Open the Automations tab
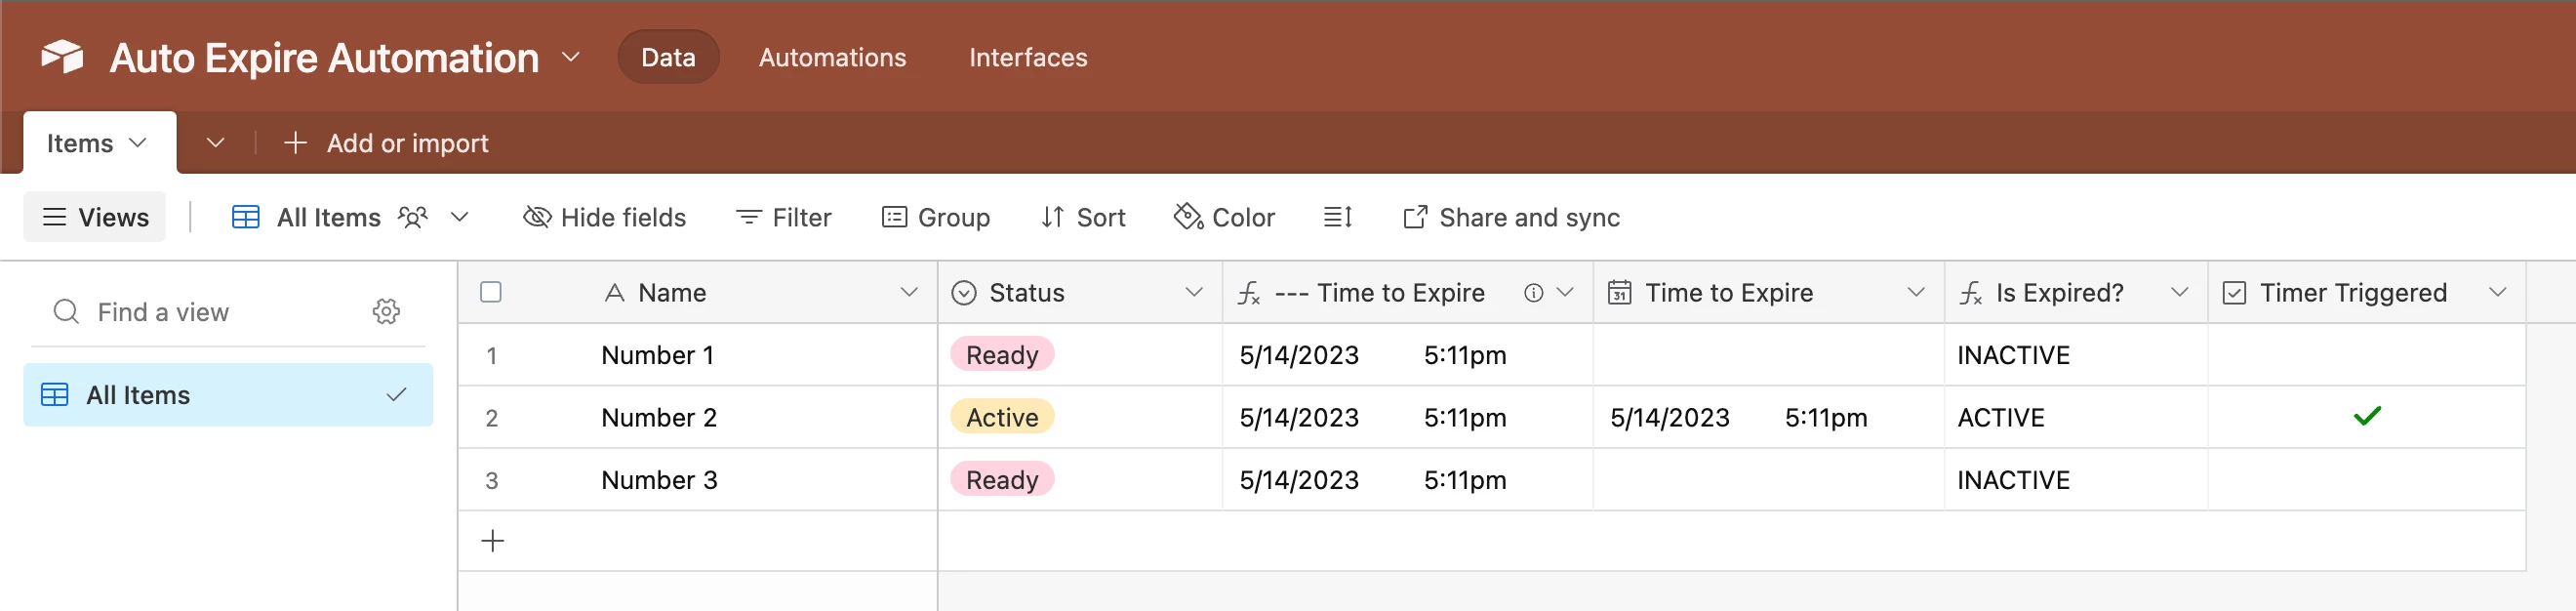The width and height of the screenshot is (2576, 611). [832, 57]
